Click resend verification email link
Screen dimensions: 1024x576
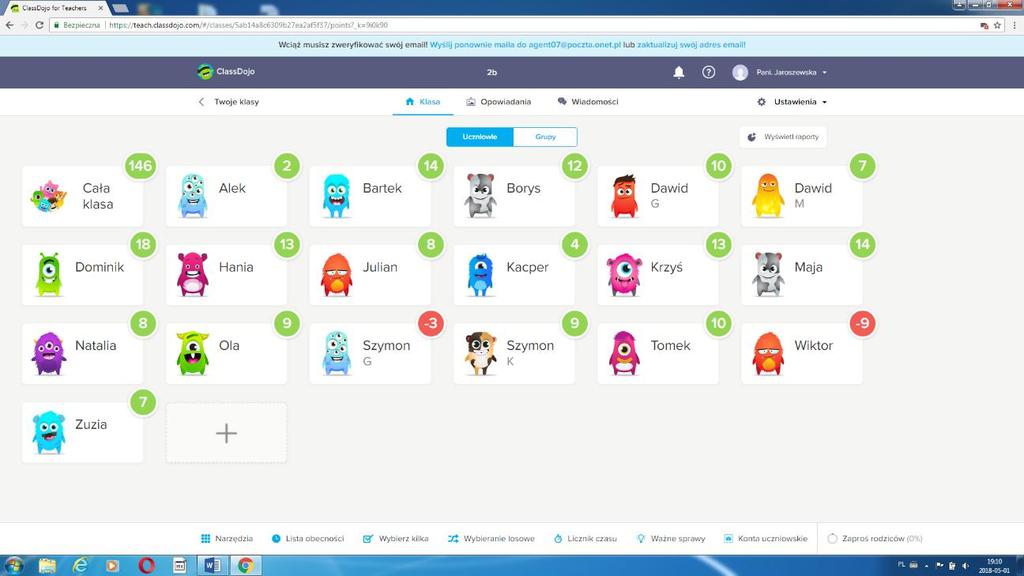(525, 45)
